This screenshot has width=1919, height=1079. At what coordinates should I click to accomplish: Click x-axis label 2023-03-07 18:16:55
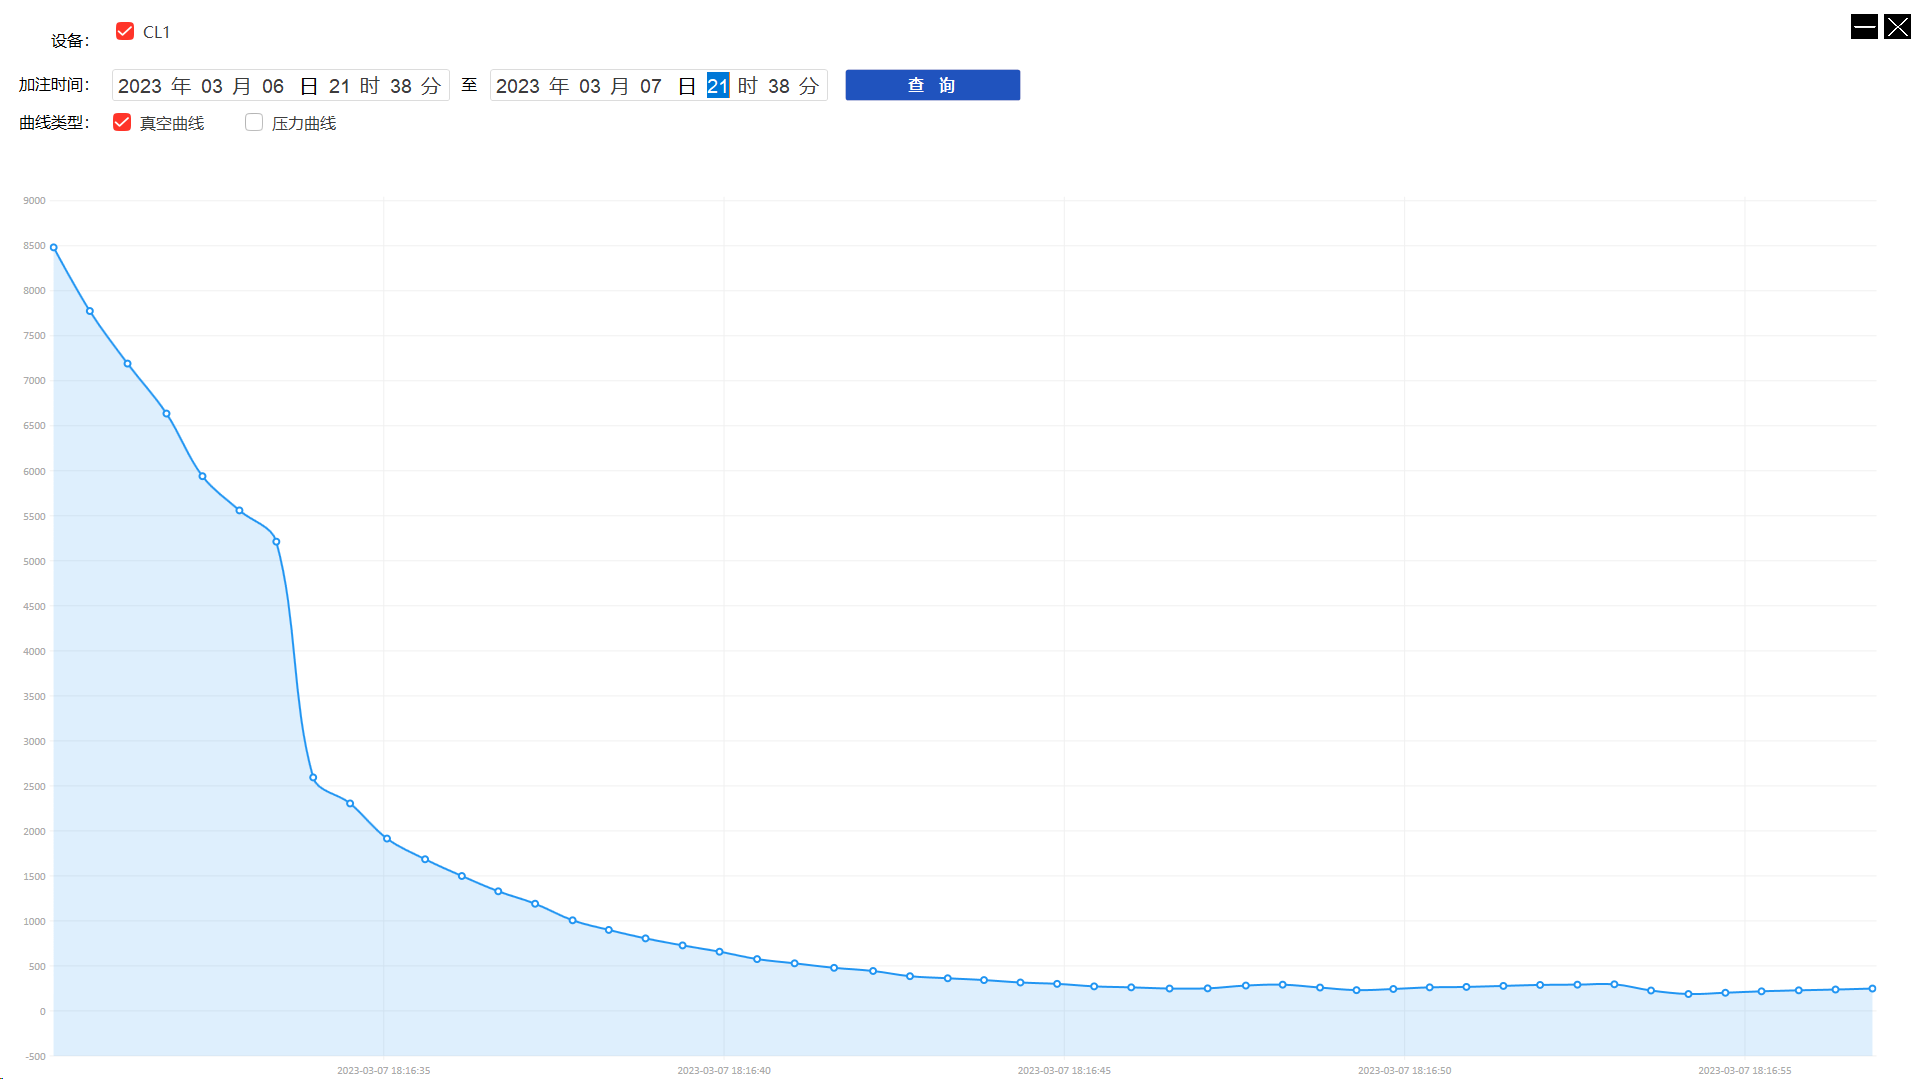coord(1744,1070)
